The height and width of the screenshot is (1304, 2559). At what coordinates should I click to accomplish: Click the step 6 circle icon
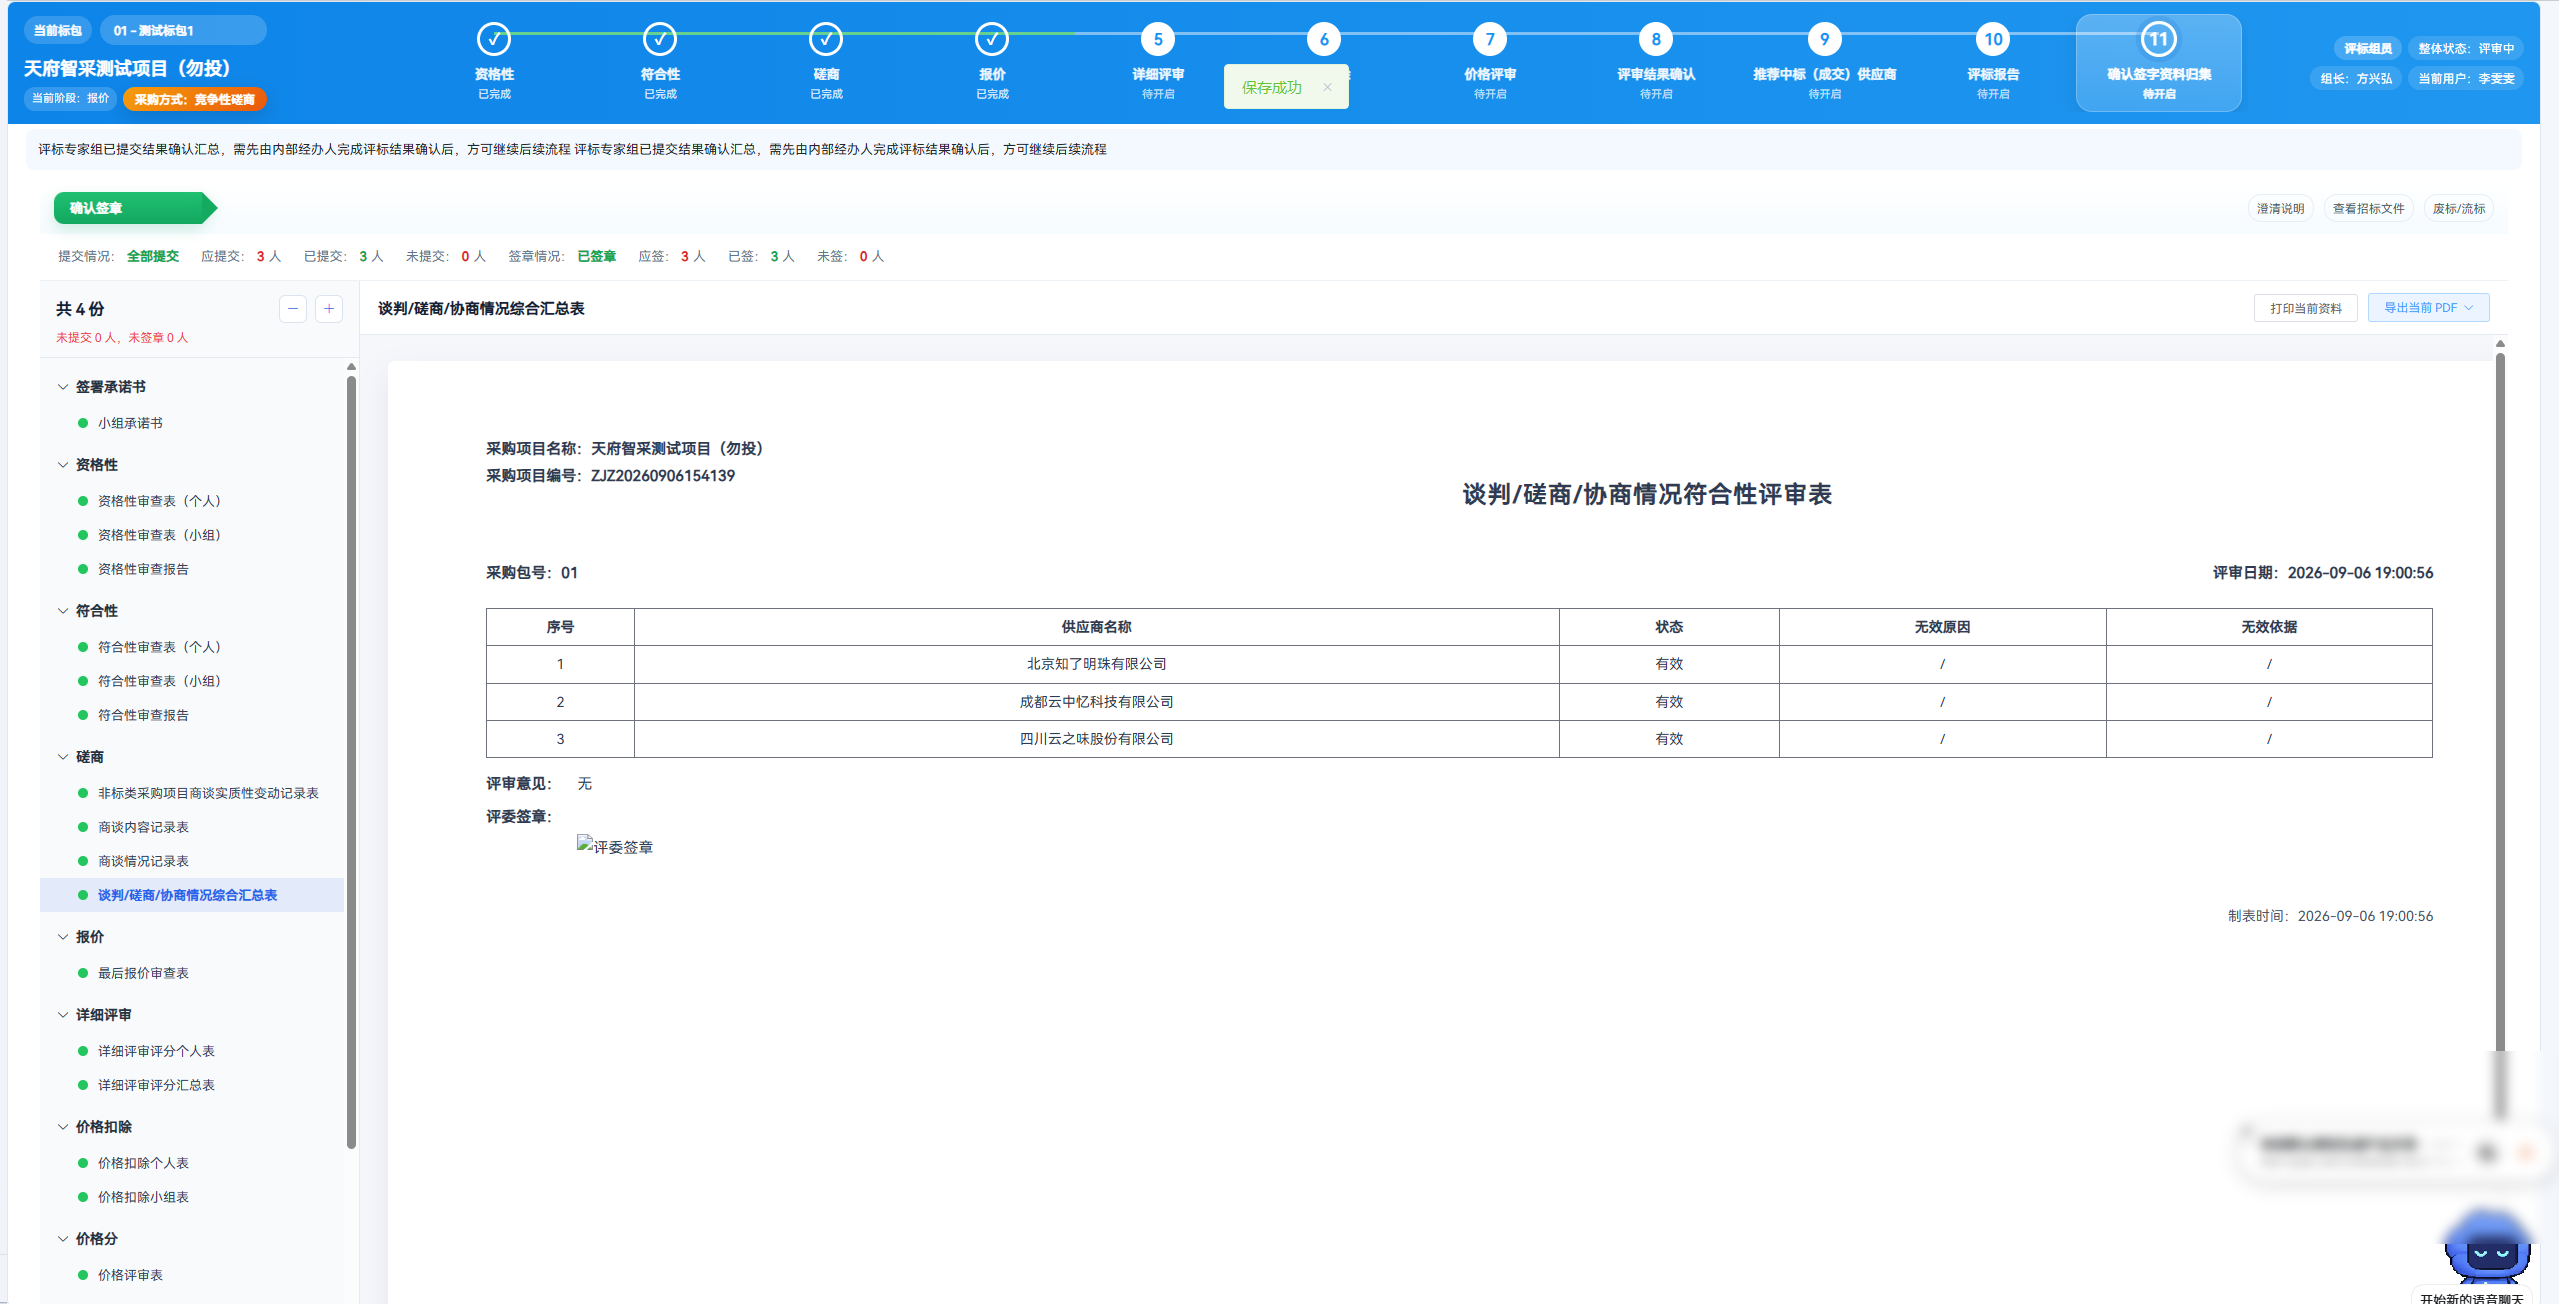click(1324, 40)
